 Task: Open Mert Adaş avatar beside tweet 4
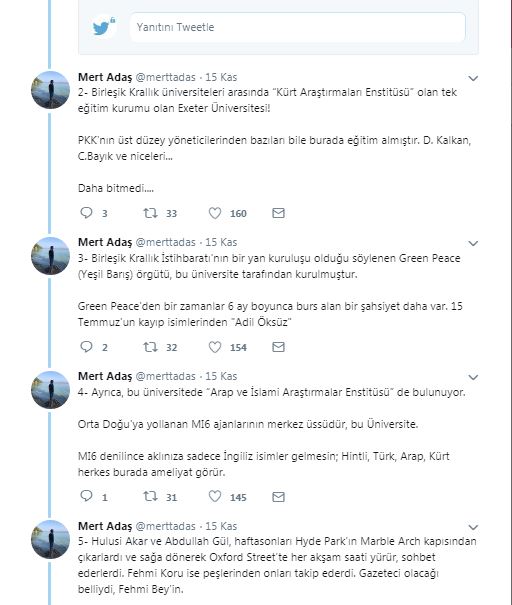(x=50, y=390)
